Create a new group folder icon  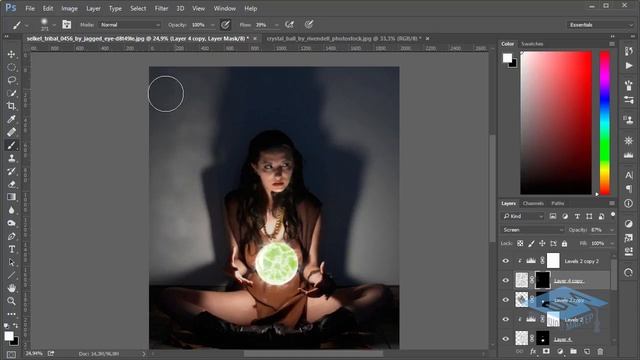573,351
